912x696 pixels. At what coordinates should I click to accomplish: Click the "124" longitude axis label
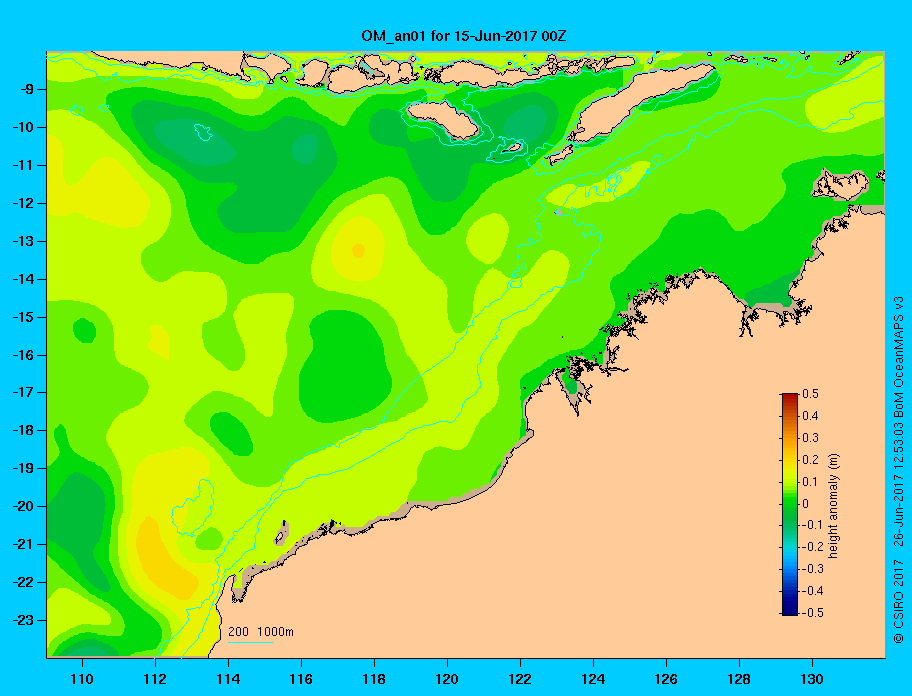click(x=593, y=679)
